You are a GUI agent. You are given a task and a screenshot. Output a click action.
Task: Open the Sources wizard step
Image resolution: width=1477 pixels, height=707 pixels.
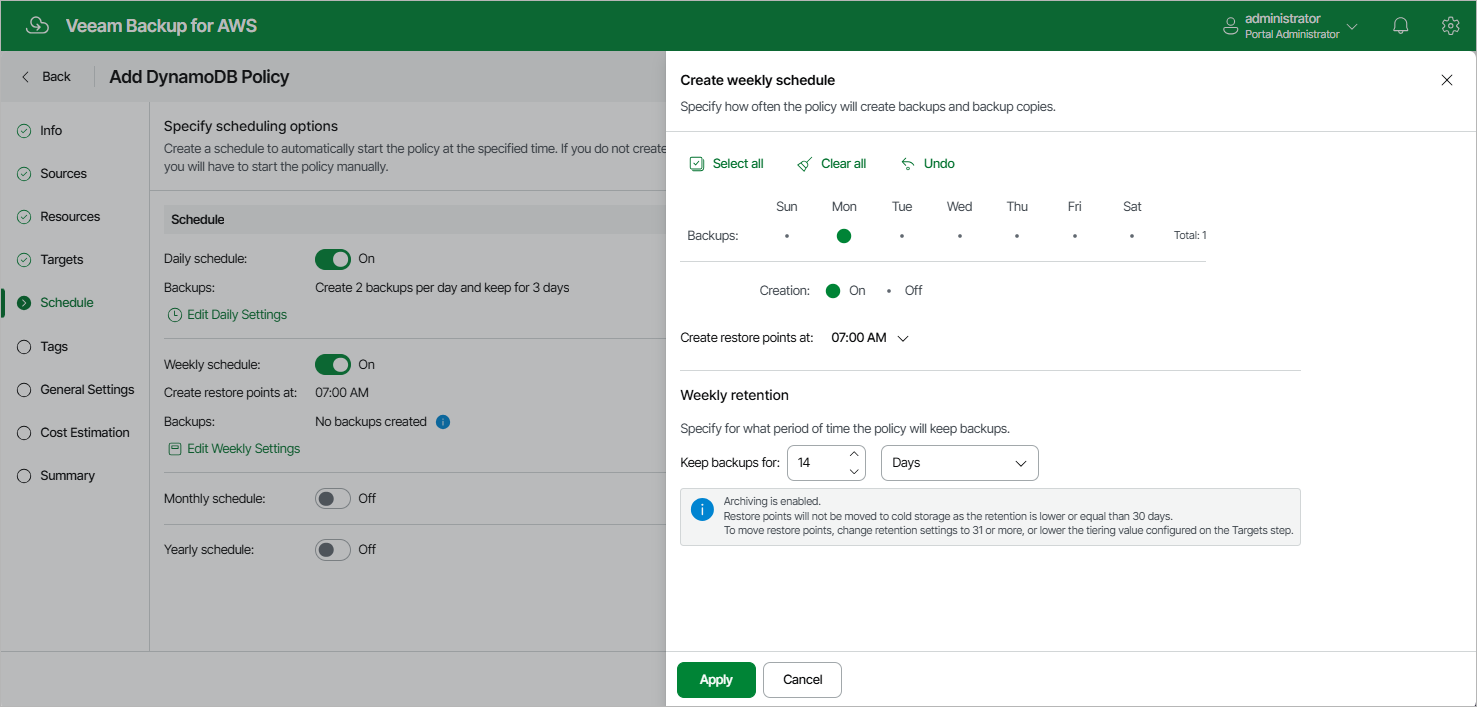pyautogui.click(x=63, y=174)
